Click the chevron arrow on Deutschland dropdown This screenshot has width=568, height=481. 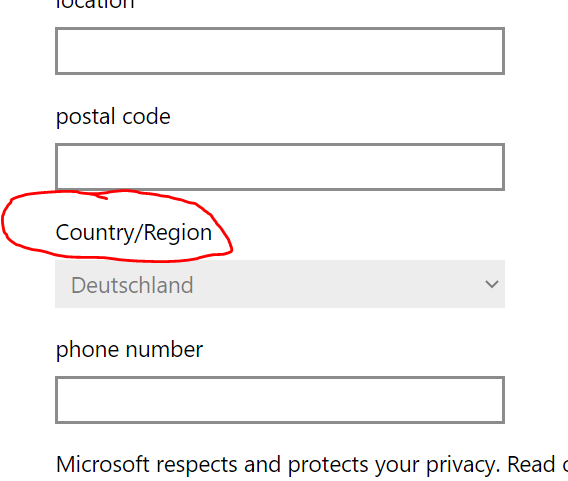tap(492, 284)
